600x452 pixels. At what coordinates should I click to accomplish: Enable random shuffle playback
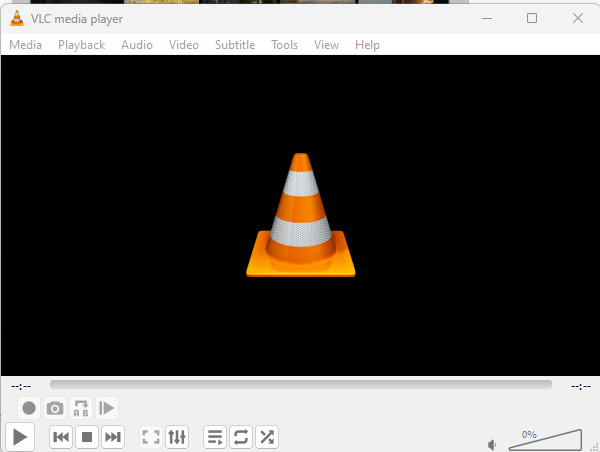pos(267,437)
